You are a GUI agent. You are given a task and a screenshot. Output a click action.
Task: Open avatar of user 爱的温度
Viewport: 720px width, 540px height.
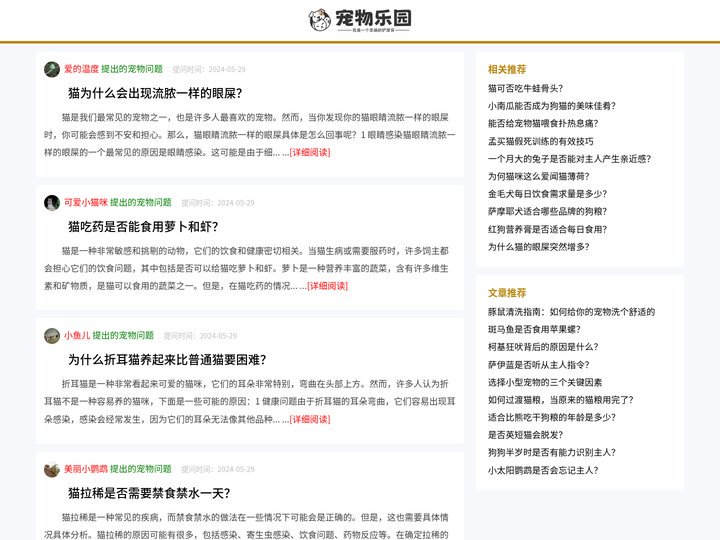(x=52, y=69)
